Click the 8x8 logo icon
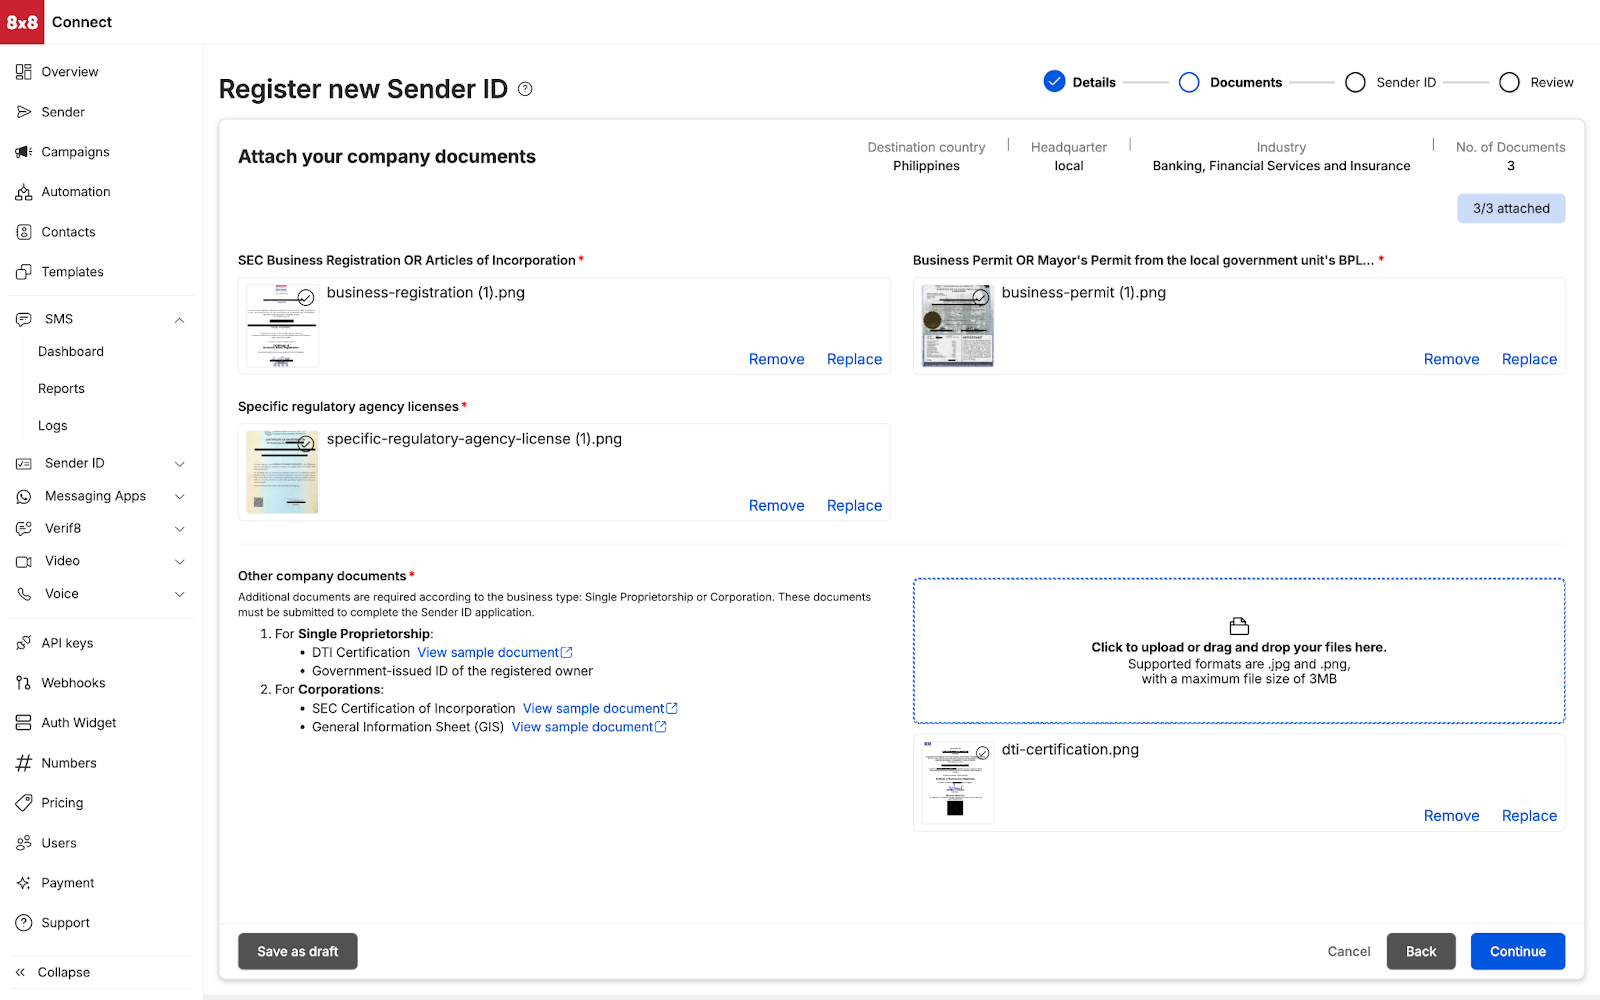Screen dimensions: 1600x1000 [22, 22]
